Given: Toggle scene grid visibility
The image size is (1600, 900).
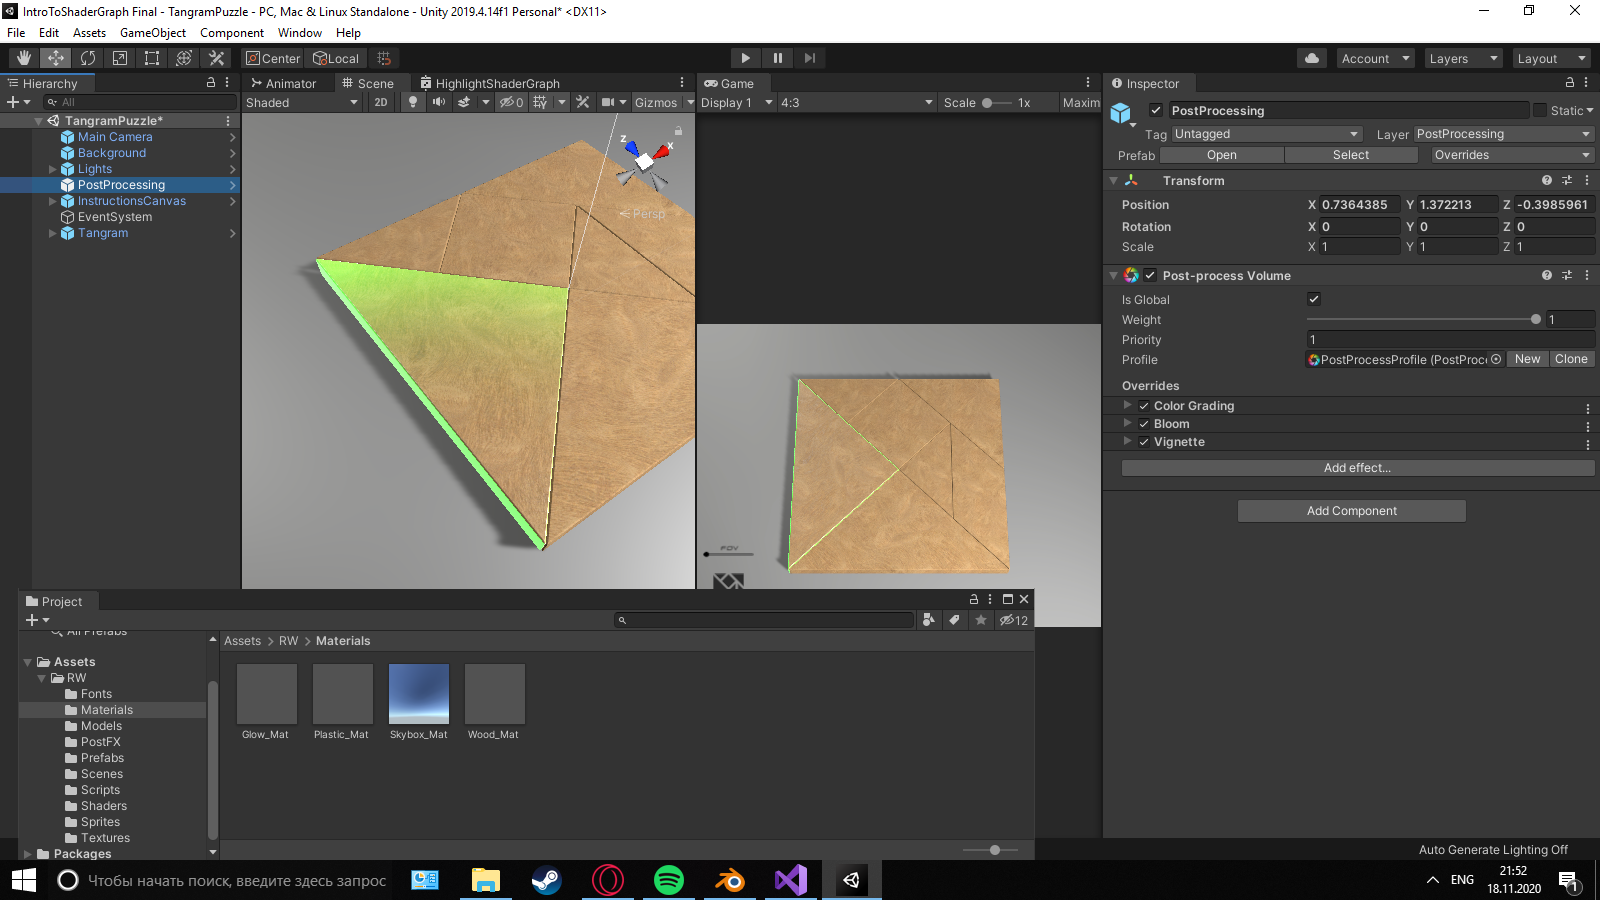Looking at the screenshot, I should [x=540, y=102].
